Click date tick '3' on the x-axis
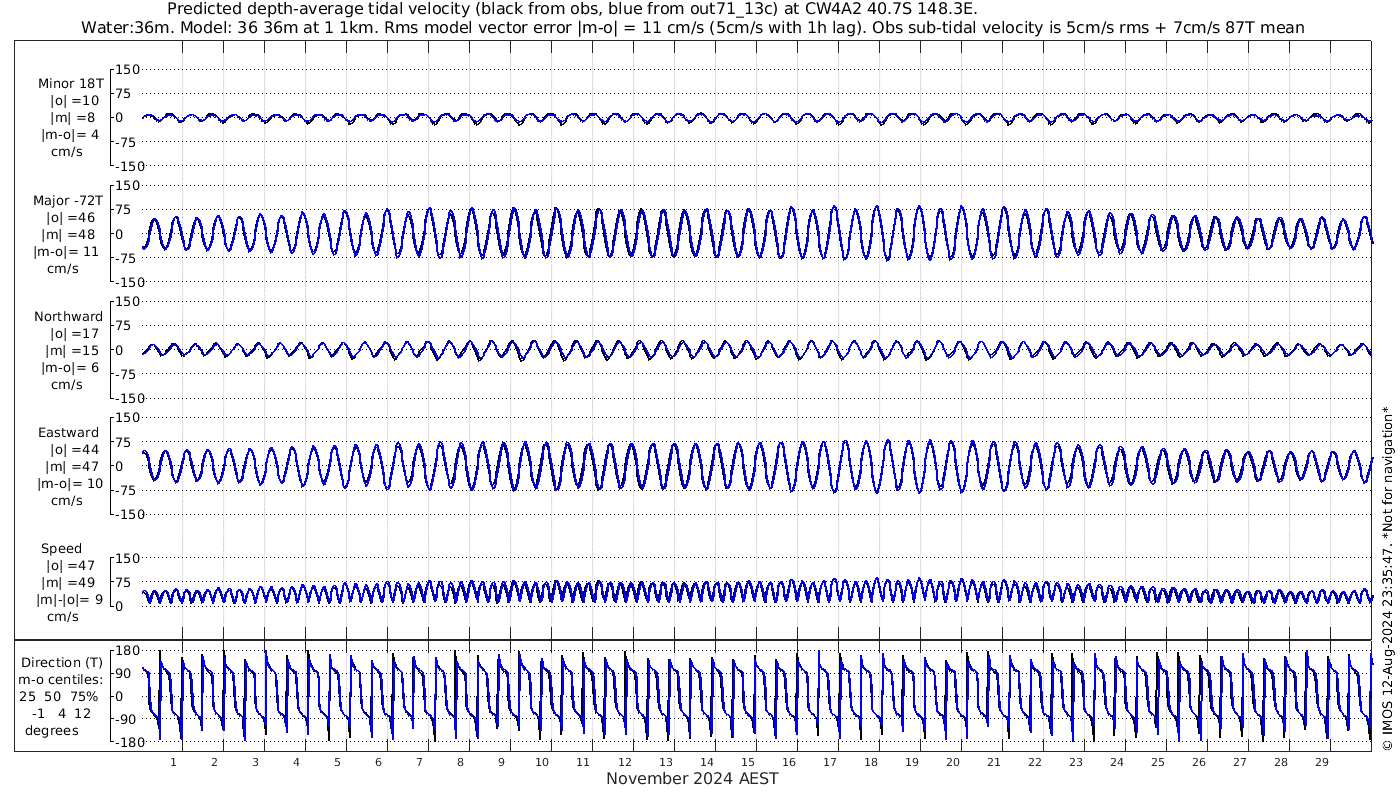Screen dimensions: 1400x800 pos(255,762)
